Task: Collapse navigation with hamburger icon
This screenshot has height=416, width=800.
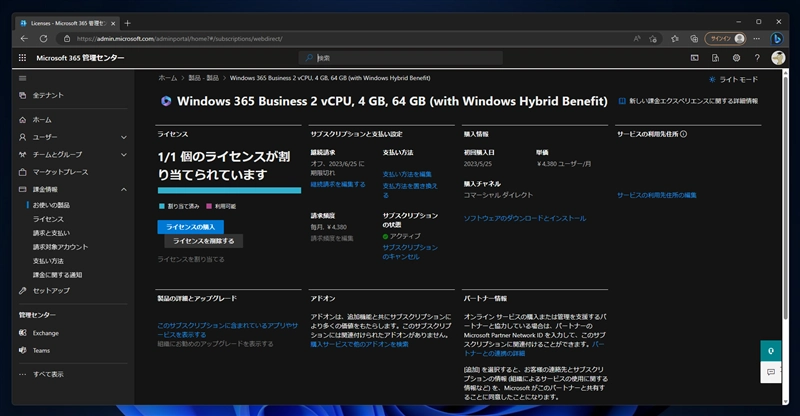Action: tap(22, 78)
